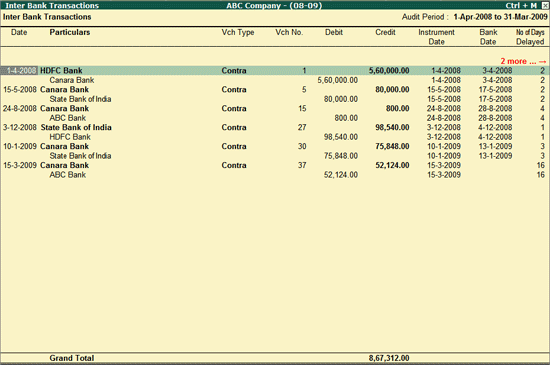
Task: Select the Canara Bank entry dated 10-1-2009
Action: 275,146
